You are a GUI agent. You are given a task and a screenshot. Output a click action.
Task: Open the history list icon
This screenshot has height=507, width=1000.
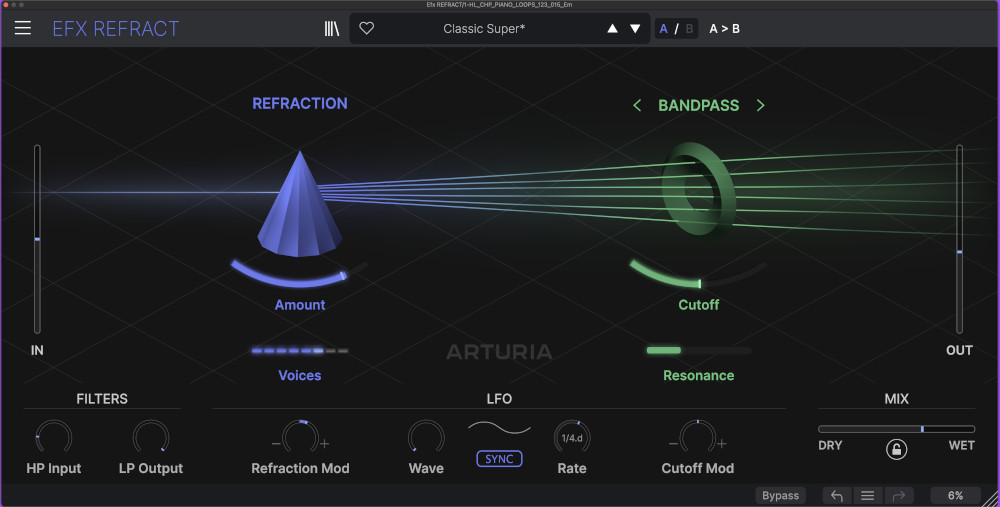tap(867, 495)
